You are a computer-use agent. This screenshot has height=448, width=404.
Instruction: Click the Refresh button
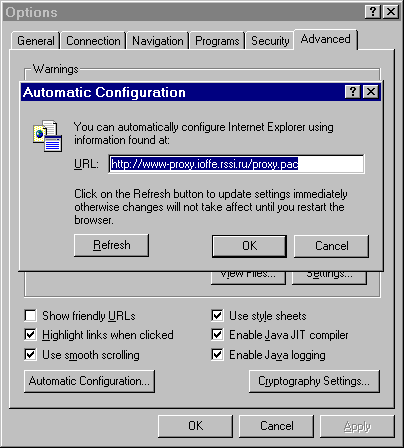click(111, 245)
